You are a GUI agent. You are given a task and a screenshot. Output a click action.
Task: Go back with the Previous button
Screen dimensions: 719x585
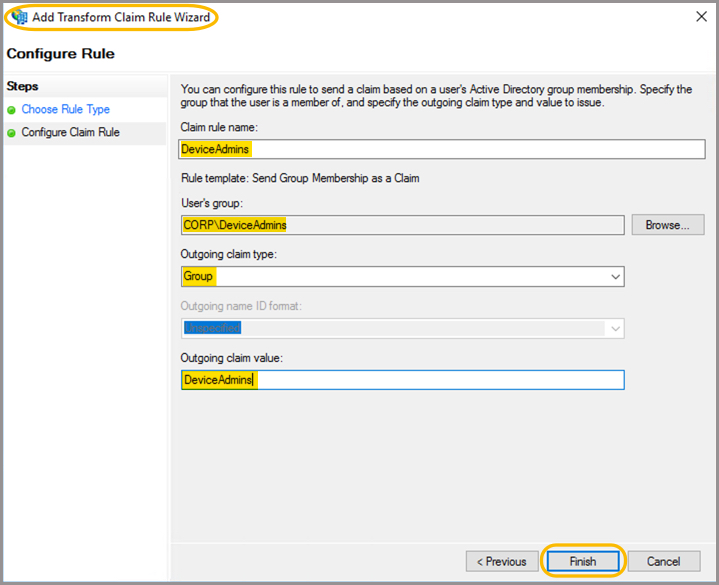501,561
